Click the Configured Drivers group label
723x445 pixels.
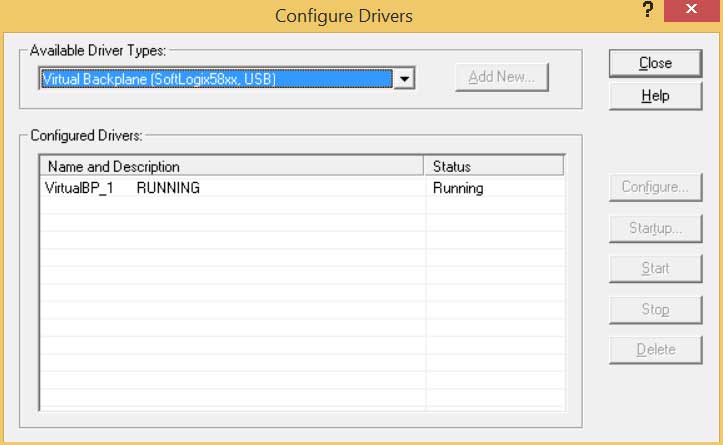pos(86,136)
